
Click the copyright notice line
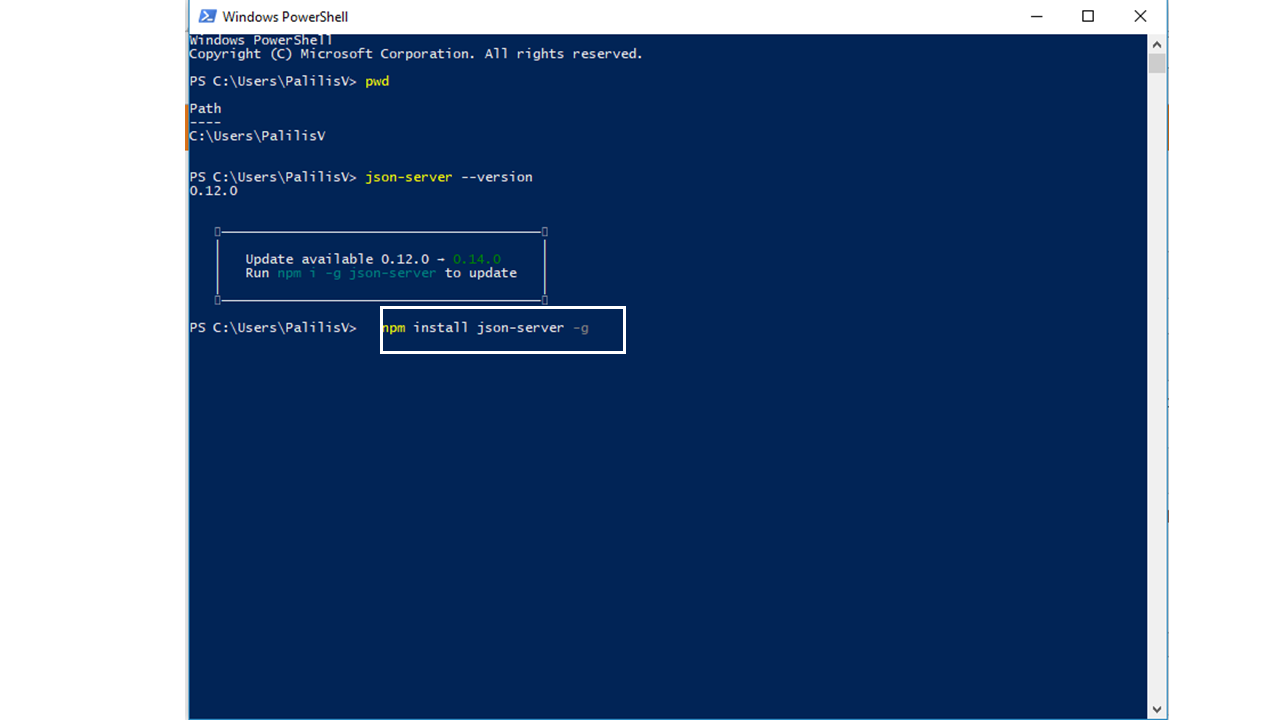(x=415, y=53)
